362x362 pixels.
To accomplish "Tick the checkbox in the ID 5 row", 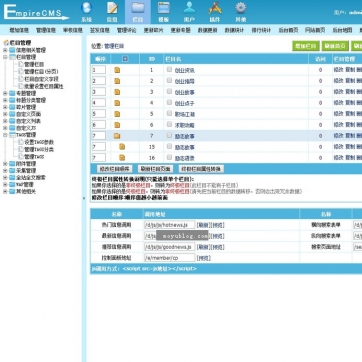I will pos(169,113).
